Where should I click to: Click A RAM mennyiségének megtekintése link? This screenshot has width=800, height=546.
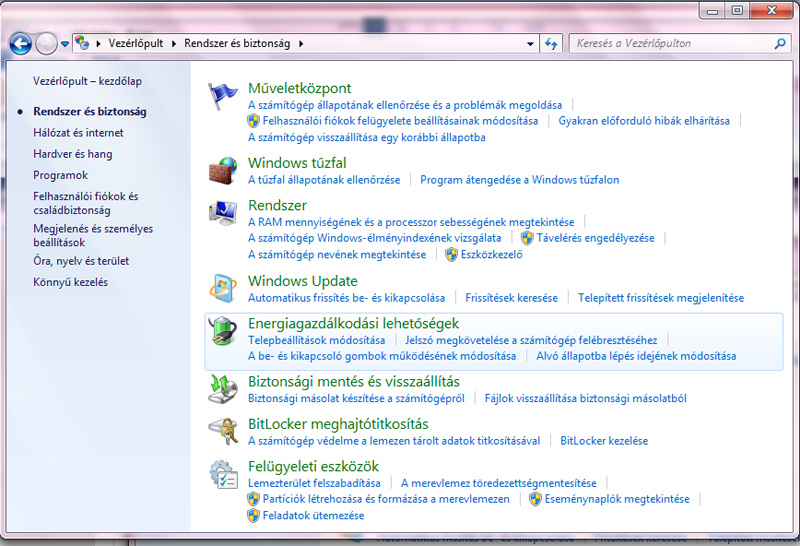click(x=411, y=222)
